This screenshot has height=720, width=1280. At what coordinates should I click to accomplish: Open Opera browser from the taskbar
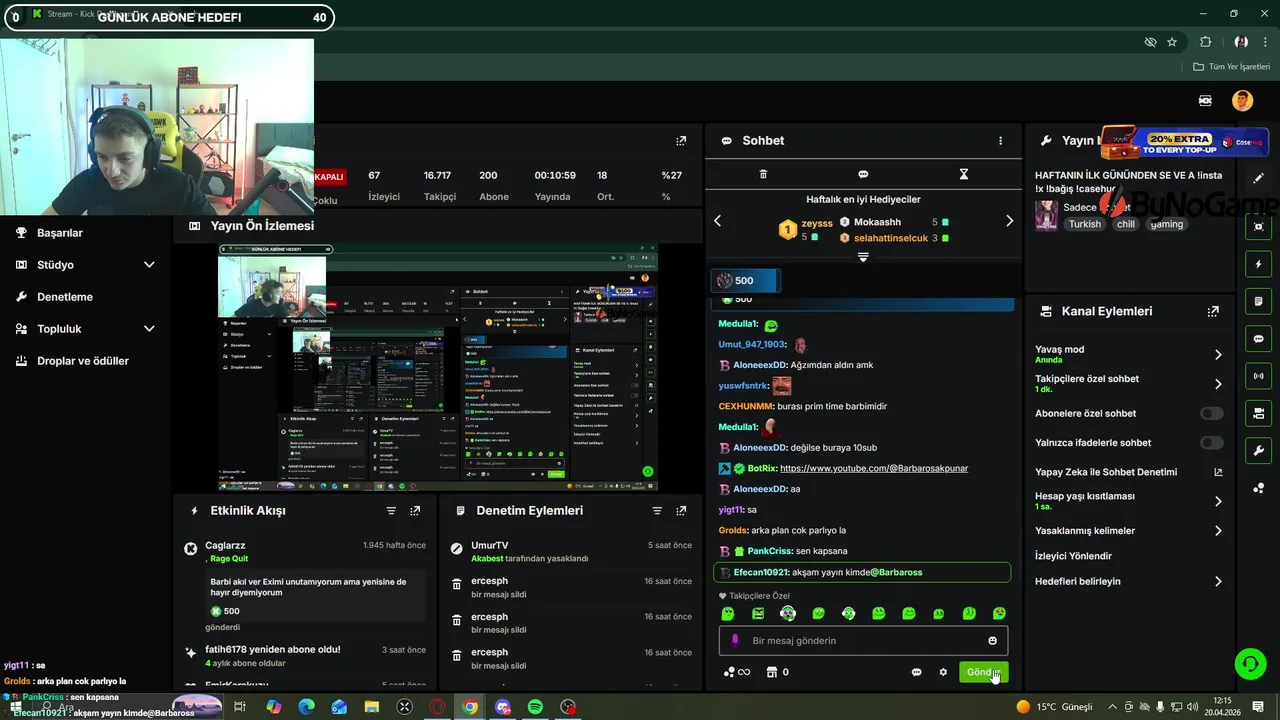coord(437,707)
